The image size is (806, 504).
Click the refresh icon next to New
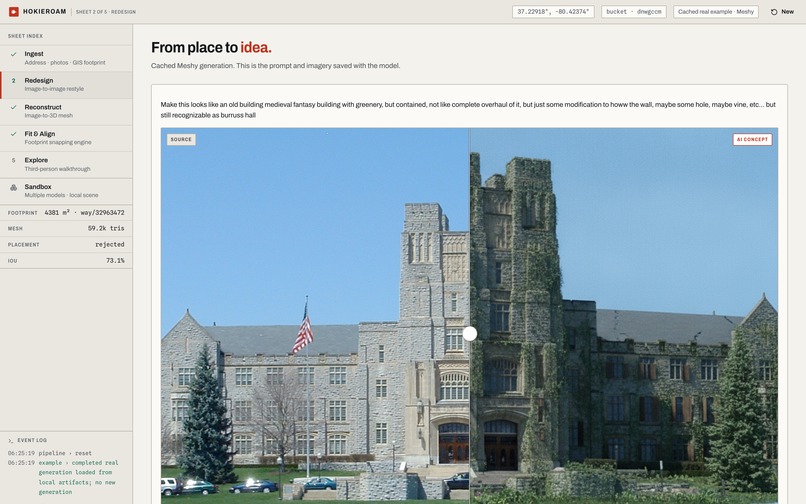pos(774,12)
